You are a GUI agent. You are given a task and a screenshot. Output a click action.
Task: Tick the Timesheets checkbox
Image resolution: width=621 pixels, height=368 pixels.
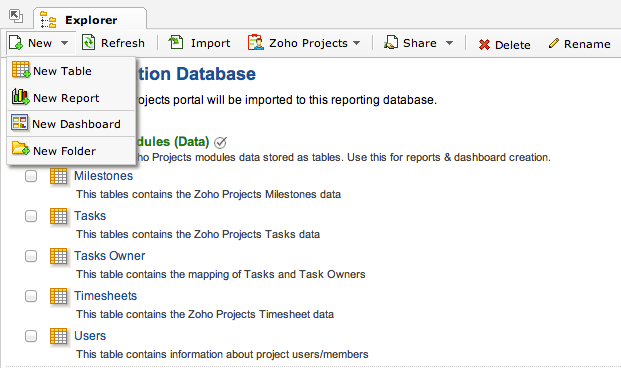point(31,296)
